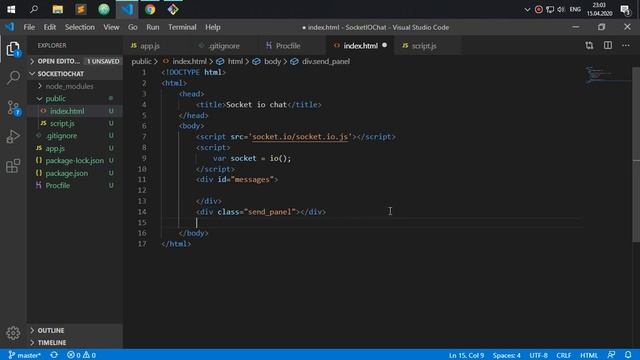The image size is (640, 360).
Task: Change indentation via Spaces: 4
Action: (507, 356)
